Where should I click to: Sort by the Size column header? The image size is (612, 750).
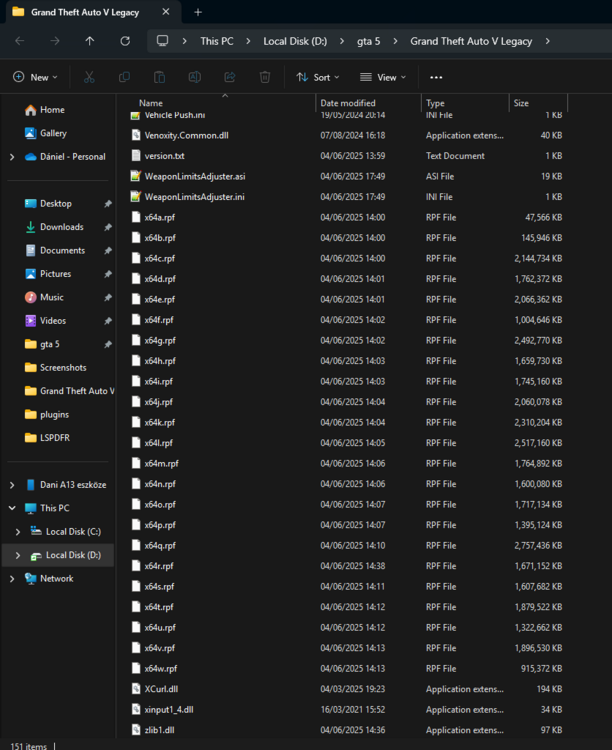pos(521,103)
